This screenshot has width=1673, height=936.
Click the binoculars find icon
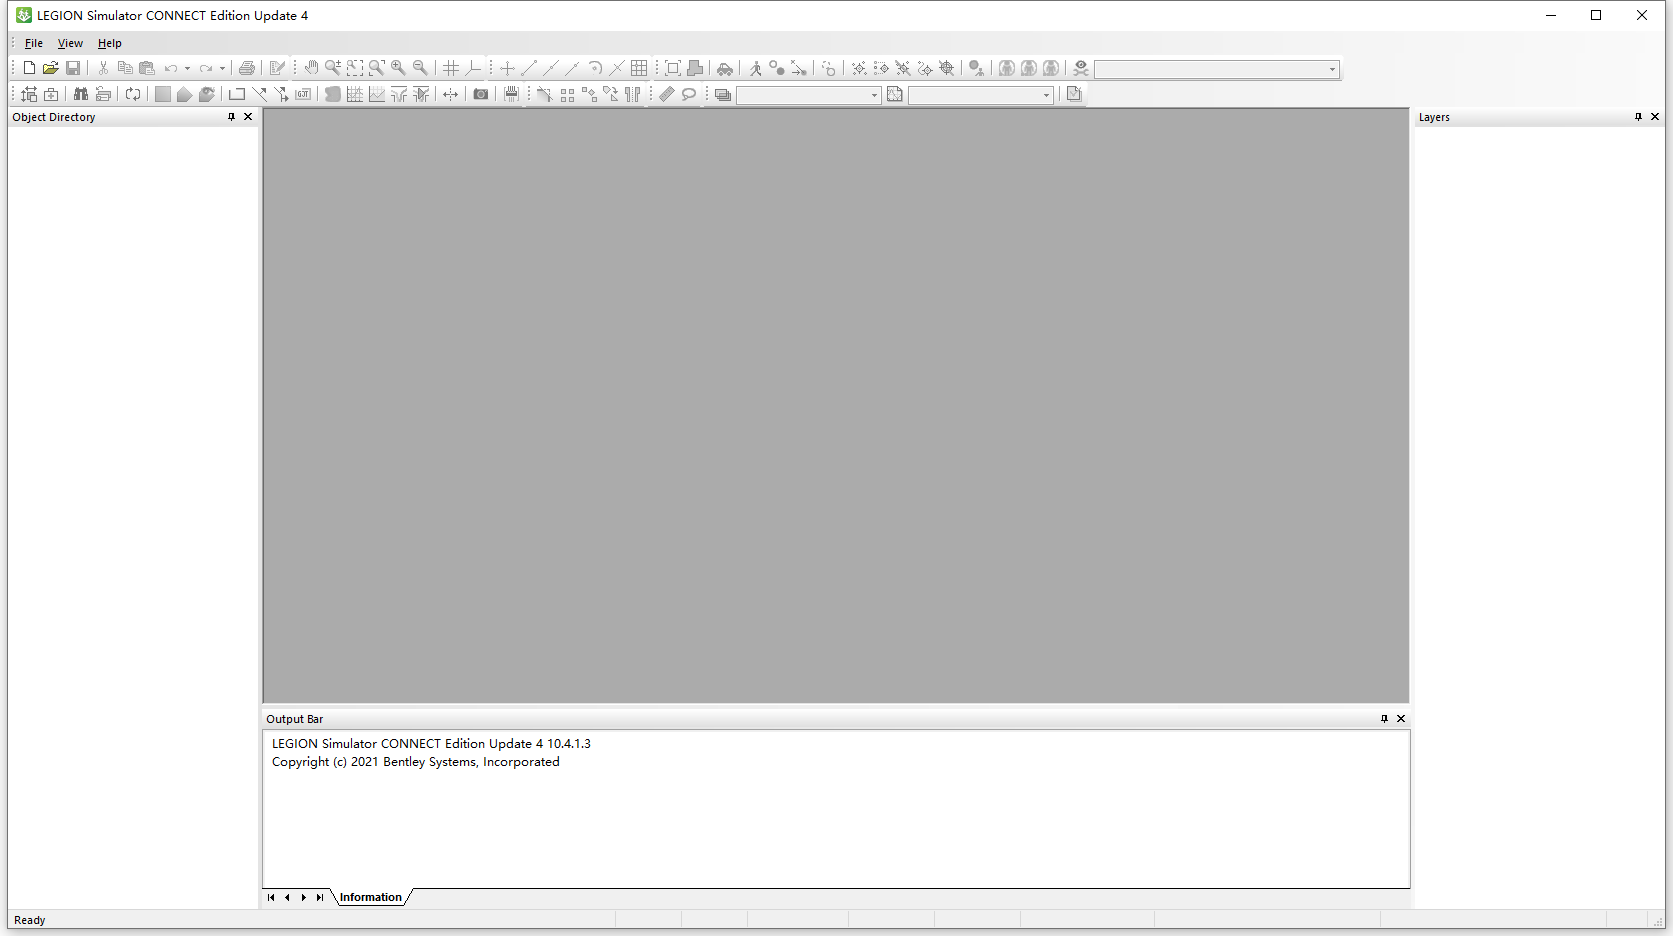(81, 94)
